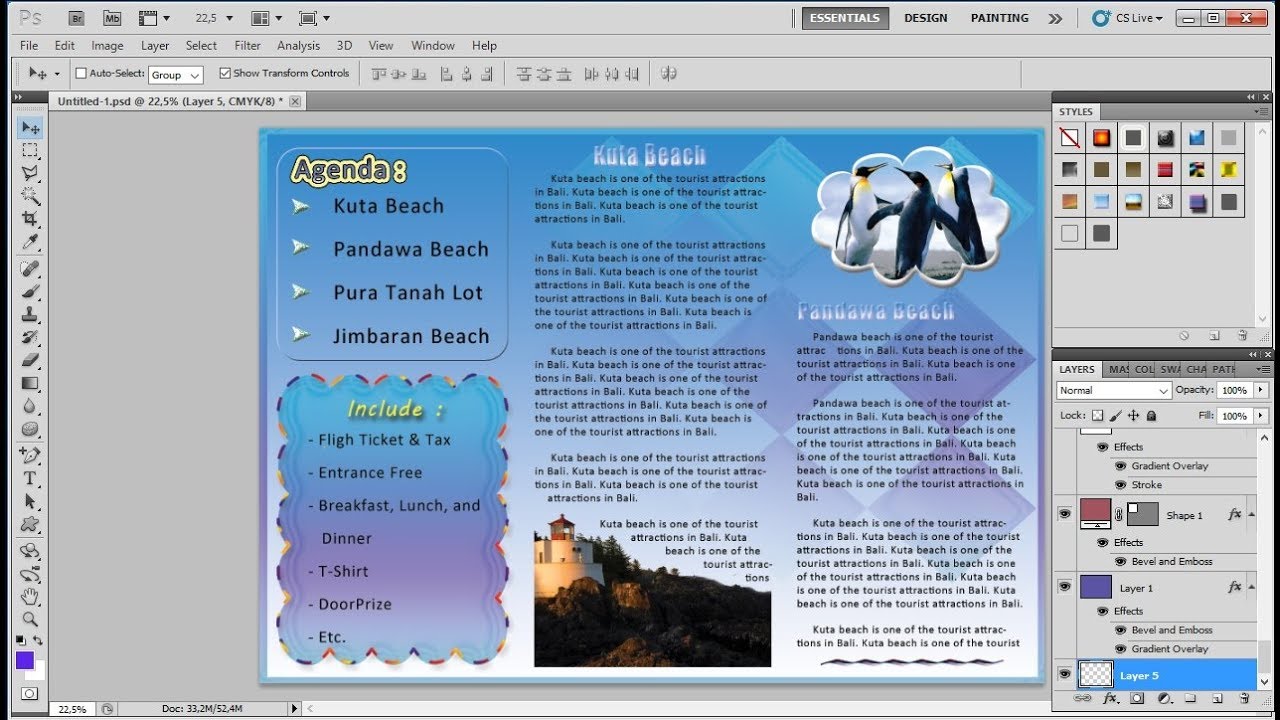
Task: Open the Launch Bridge icon
Action: (76, 18)
